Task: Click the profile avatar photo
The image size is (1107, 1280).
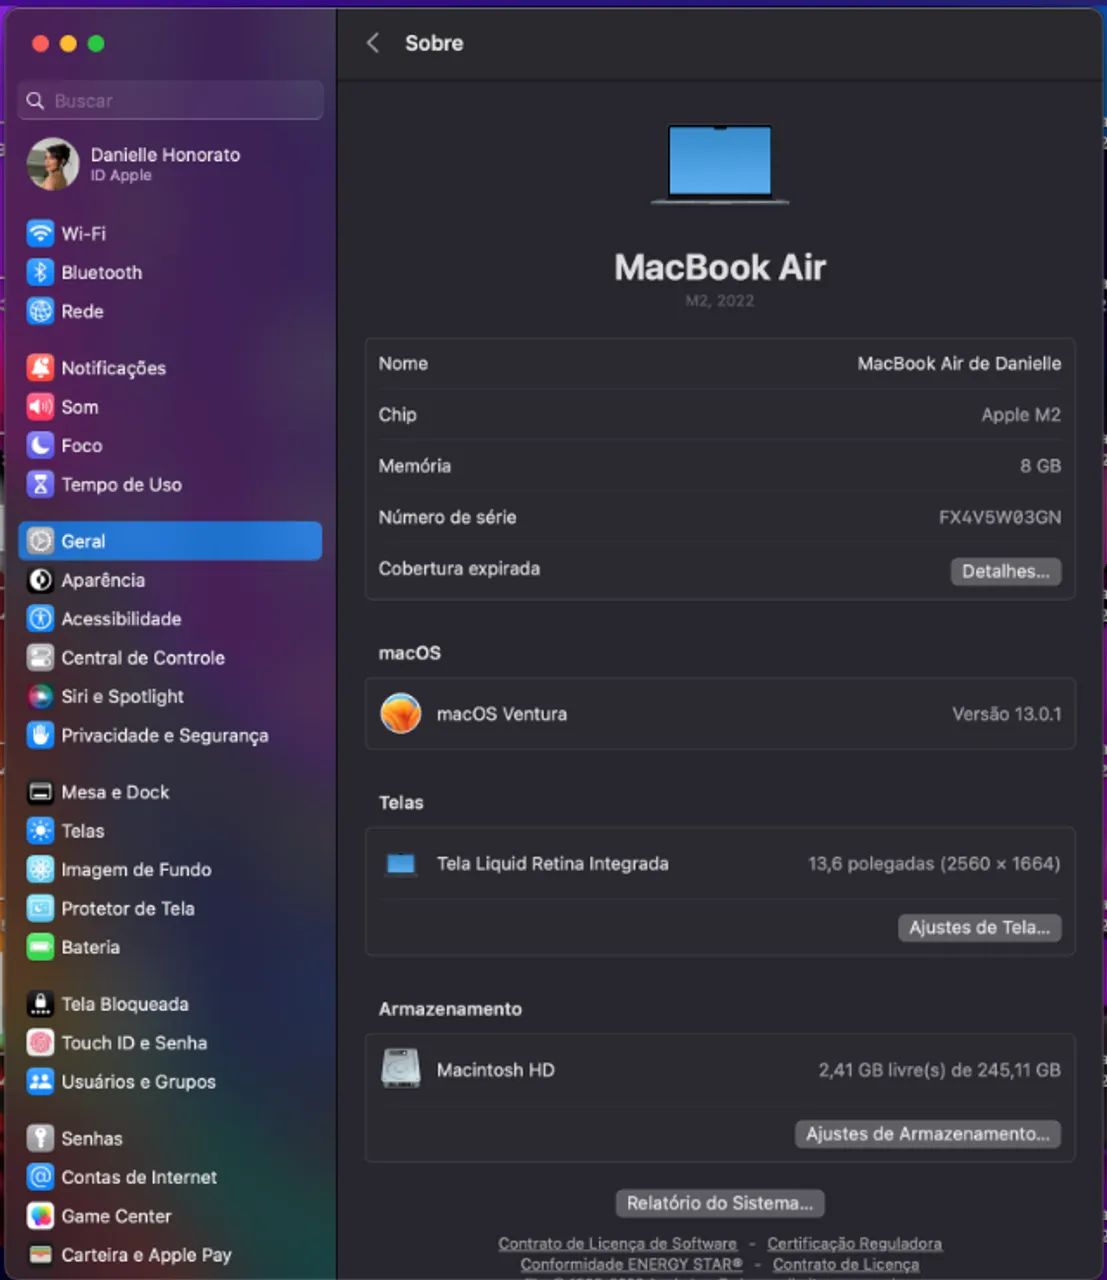Action: click(x=53, y=164)
